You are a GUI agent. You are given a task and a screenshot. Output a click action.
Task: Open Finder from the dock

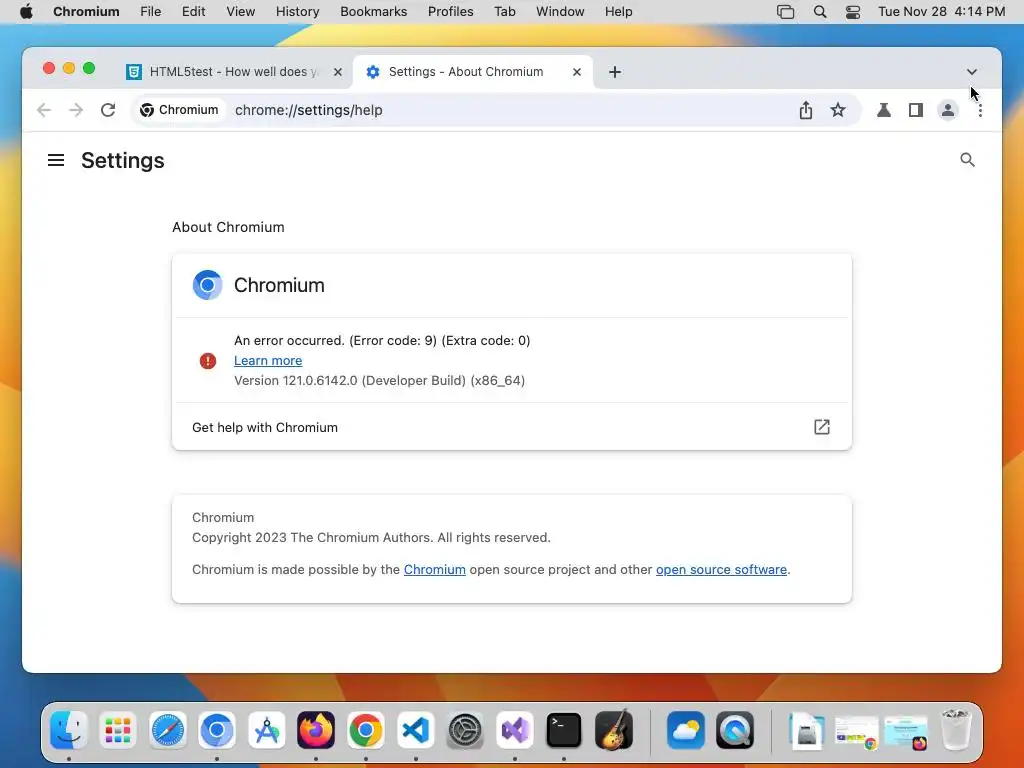[x=69, y=729]
